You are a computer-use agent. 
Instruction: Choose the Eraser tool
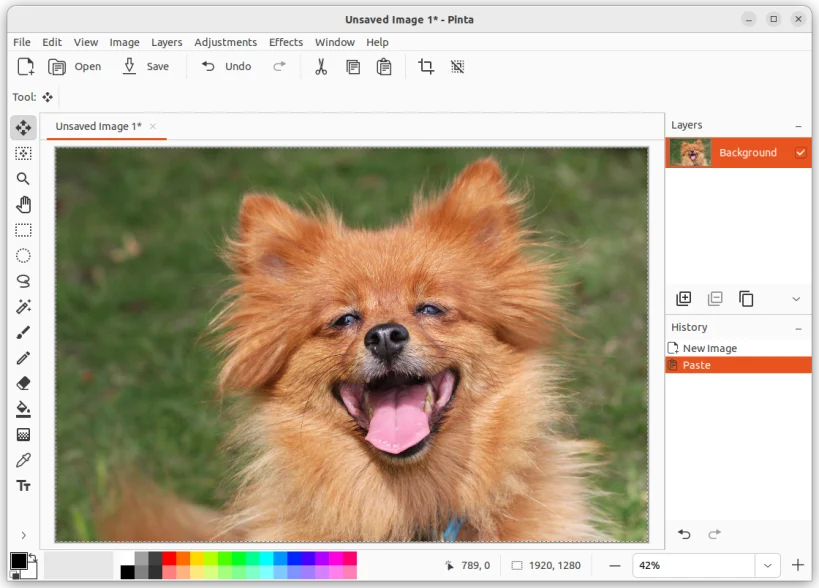click(23, 383)
